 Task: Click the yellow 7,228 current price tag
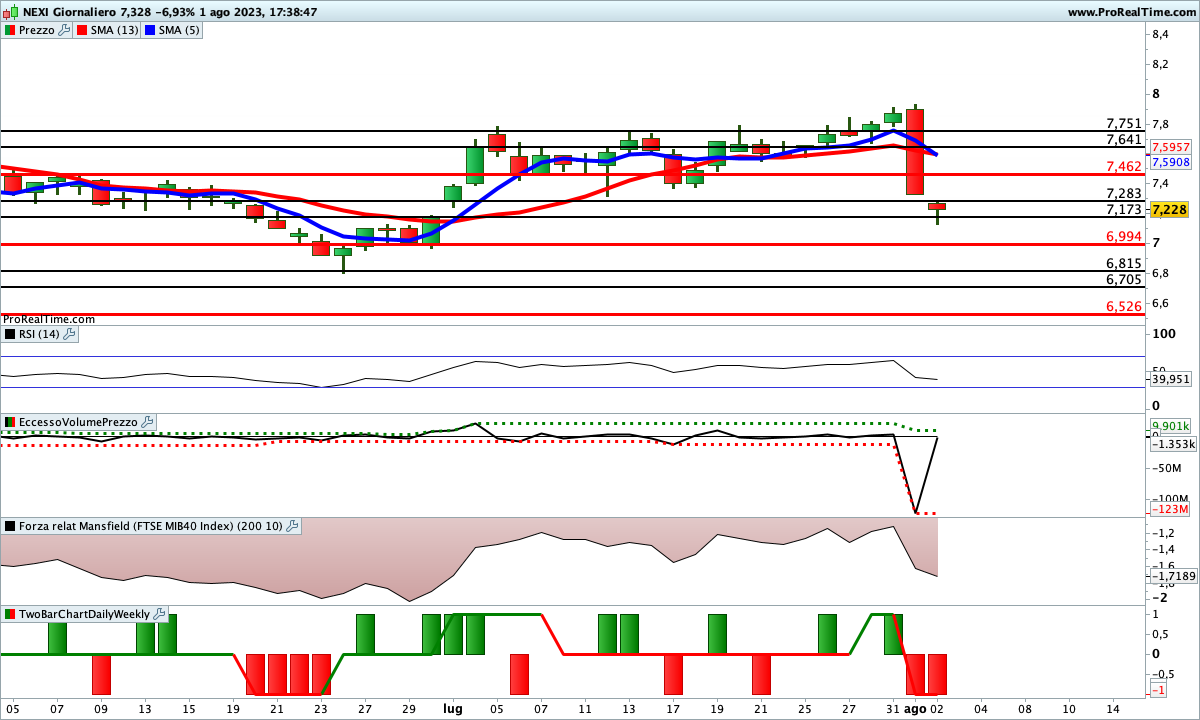click(x=1169, y=209)
